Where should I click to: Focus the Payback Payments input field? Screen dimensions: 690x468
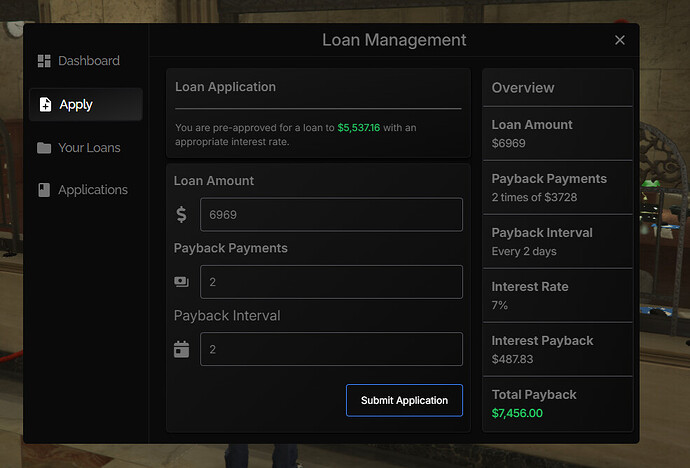[x=331, y=282]
